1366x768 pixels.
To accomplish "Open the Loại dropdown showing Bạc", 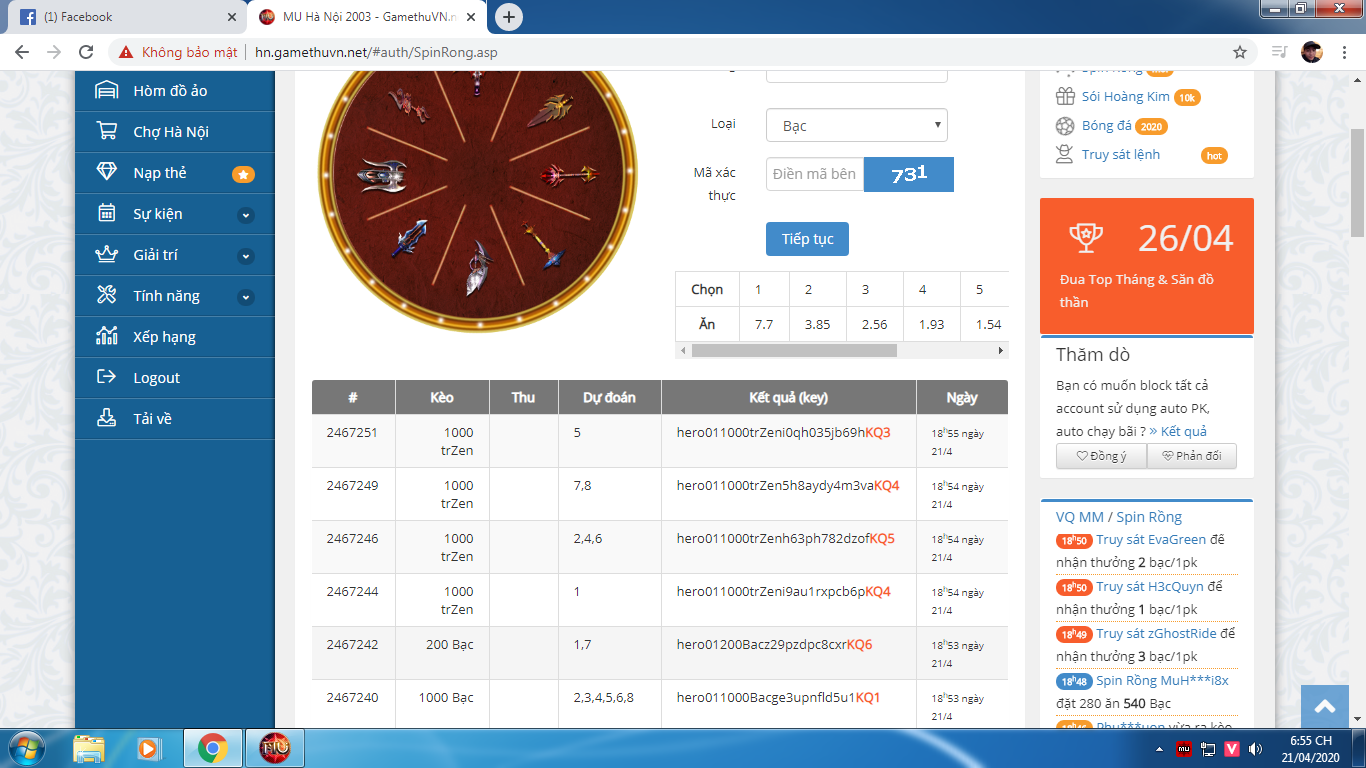I will coord(856,126).
